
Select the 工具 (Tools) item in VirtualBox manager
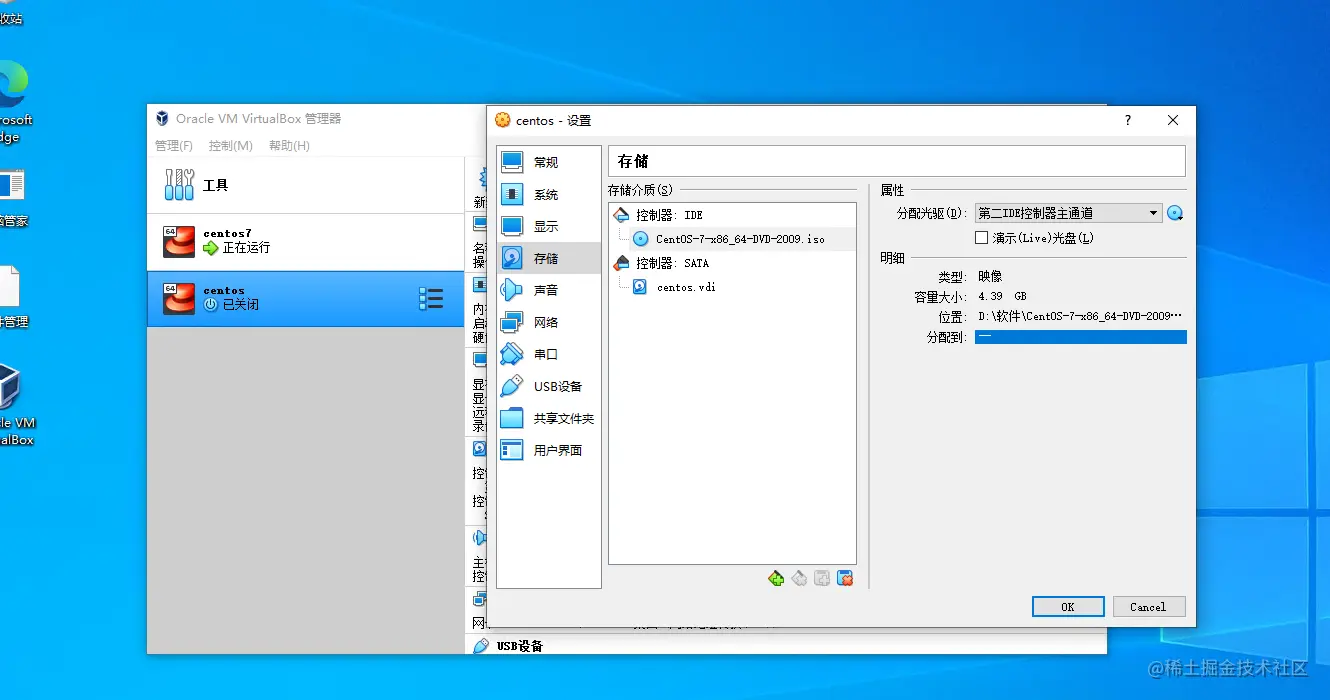point(306,185)
